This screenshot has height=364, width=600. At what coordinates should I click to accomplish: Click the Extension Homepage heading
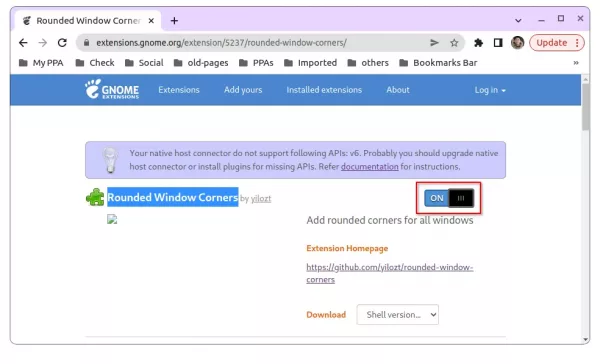(347, 248)
